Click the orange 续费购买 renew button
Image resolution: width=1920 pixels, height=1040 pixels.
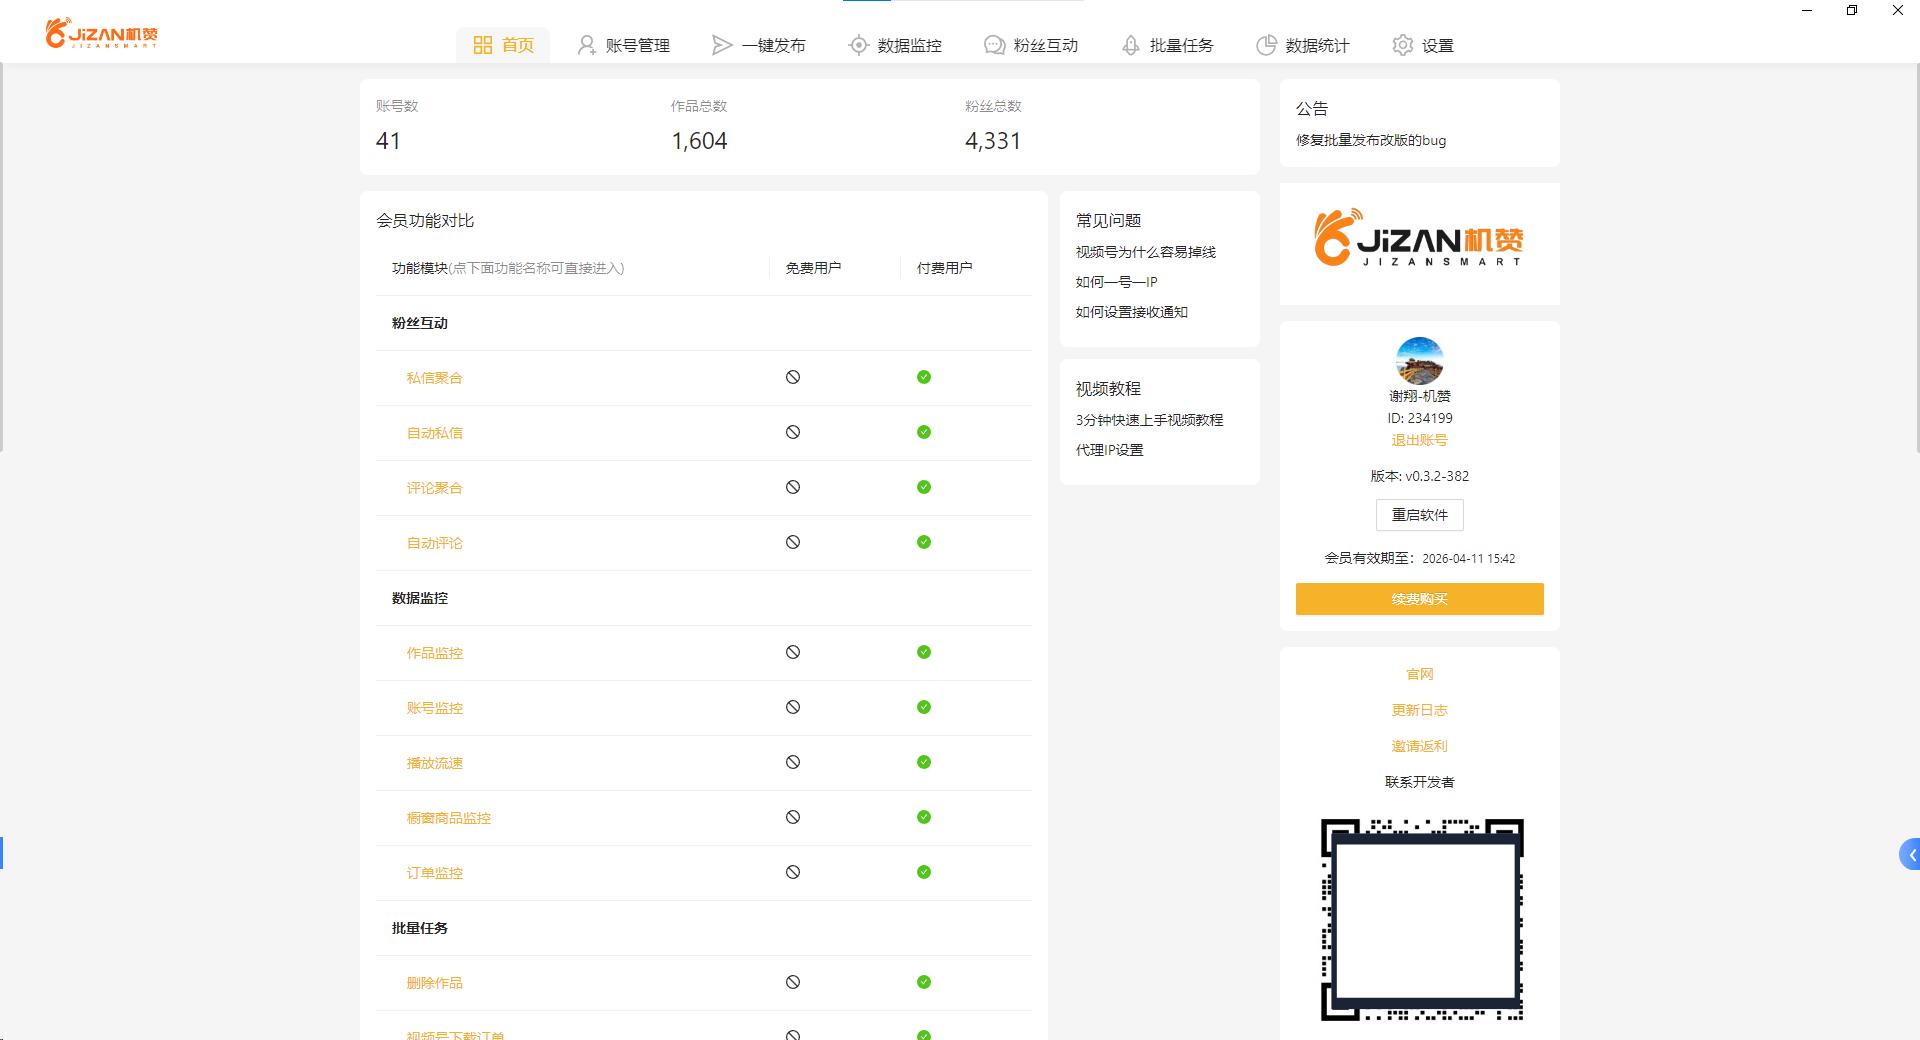coord(1419,599)
